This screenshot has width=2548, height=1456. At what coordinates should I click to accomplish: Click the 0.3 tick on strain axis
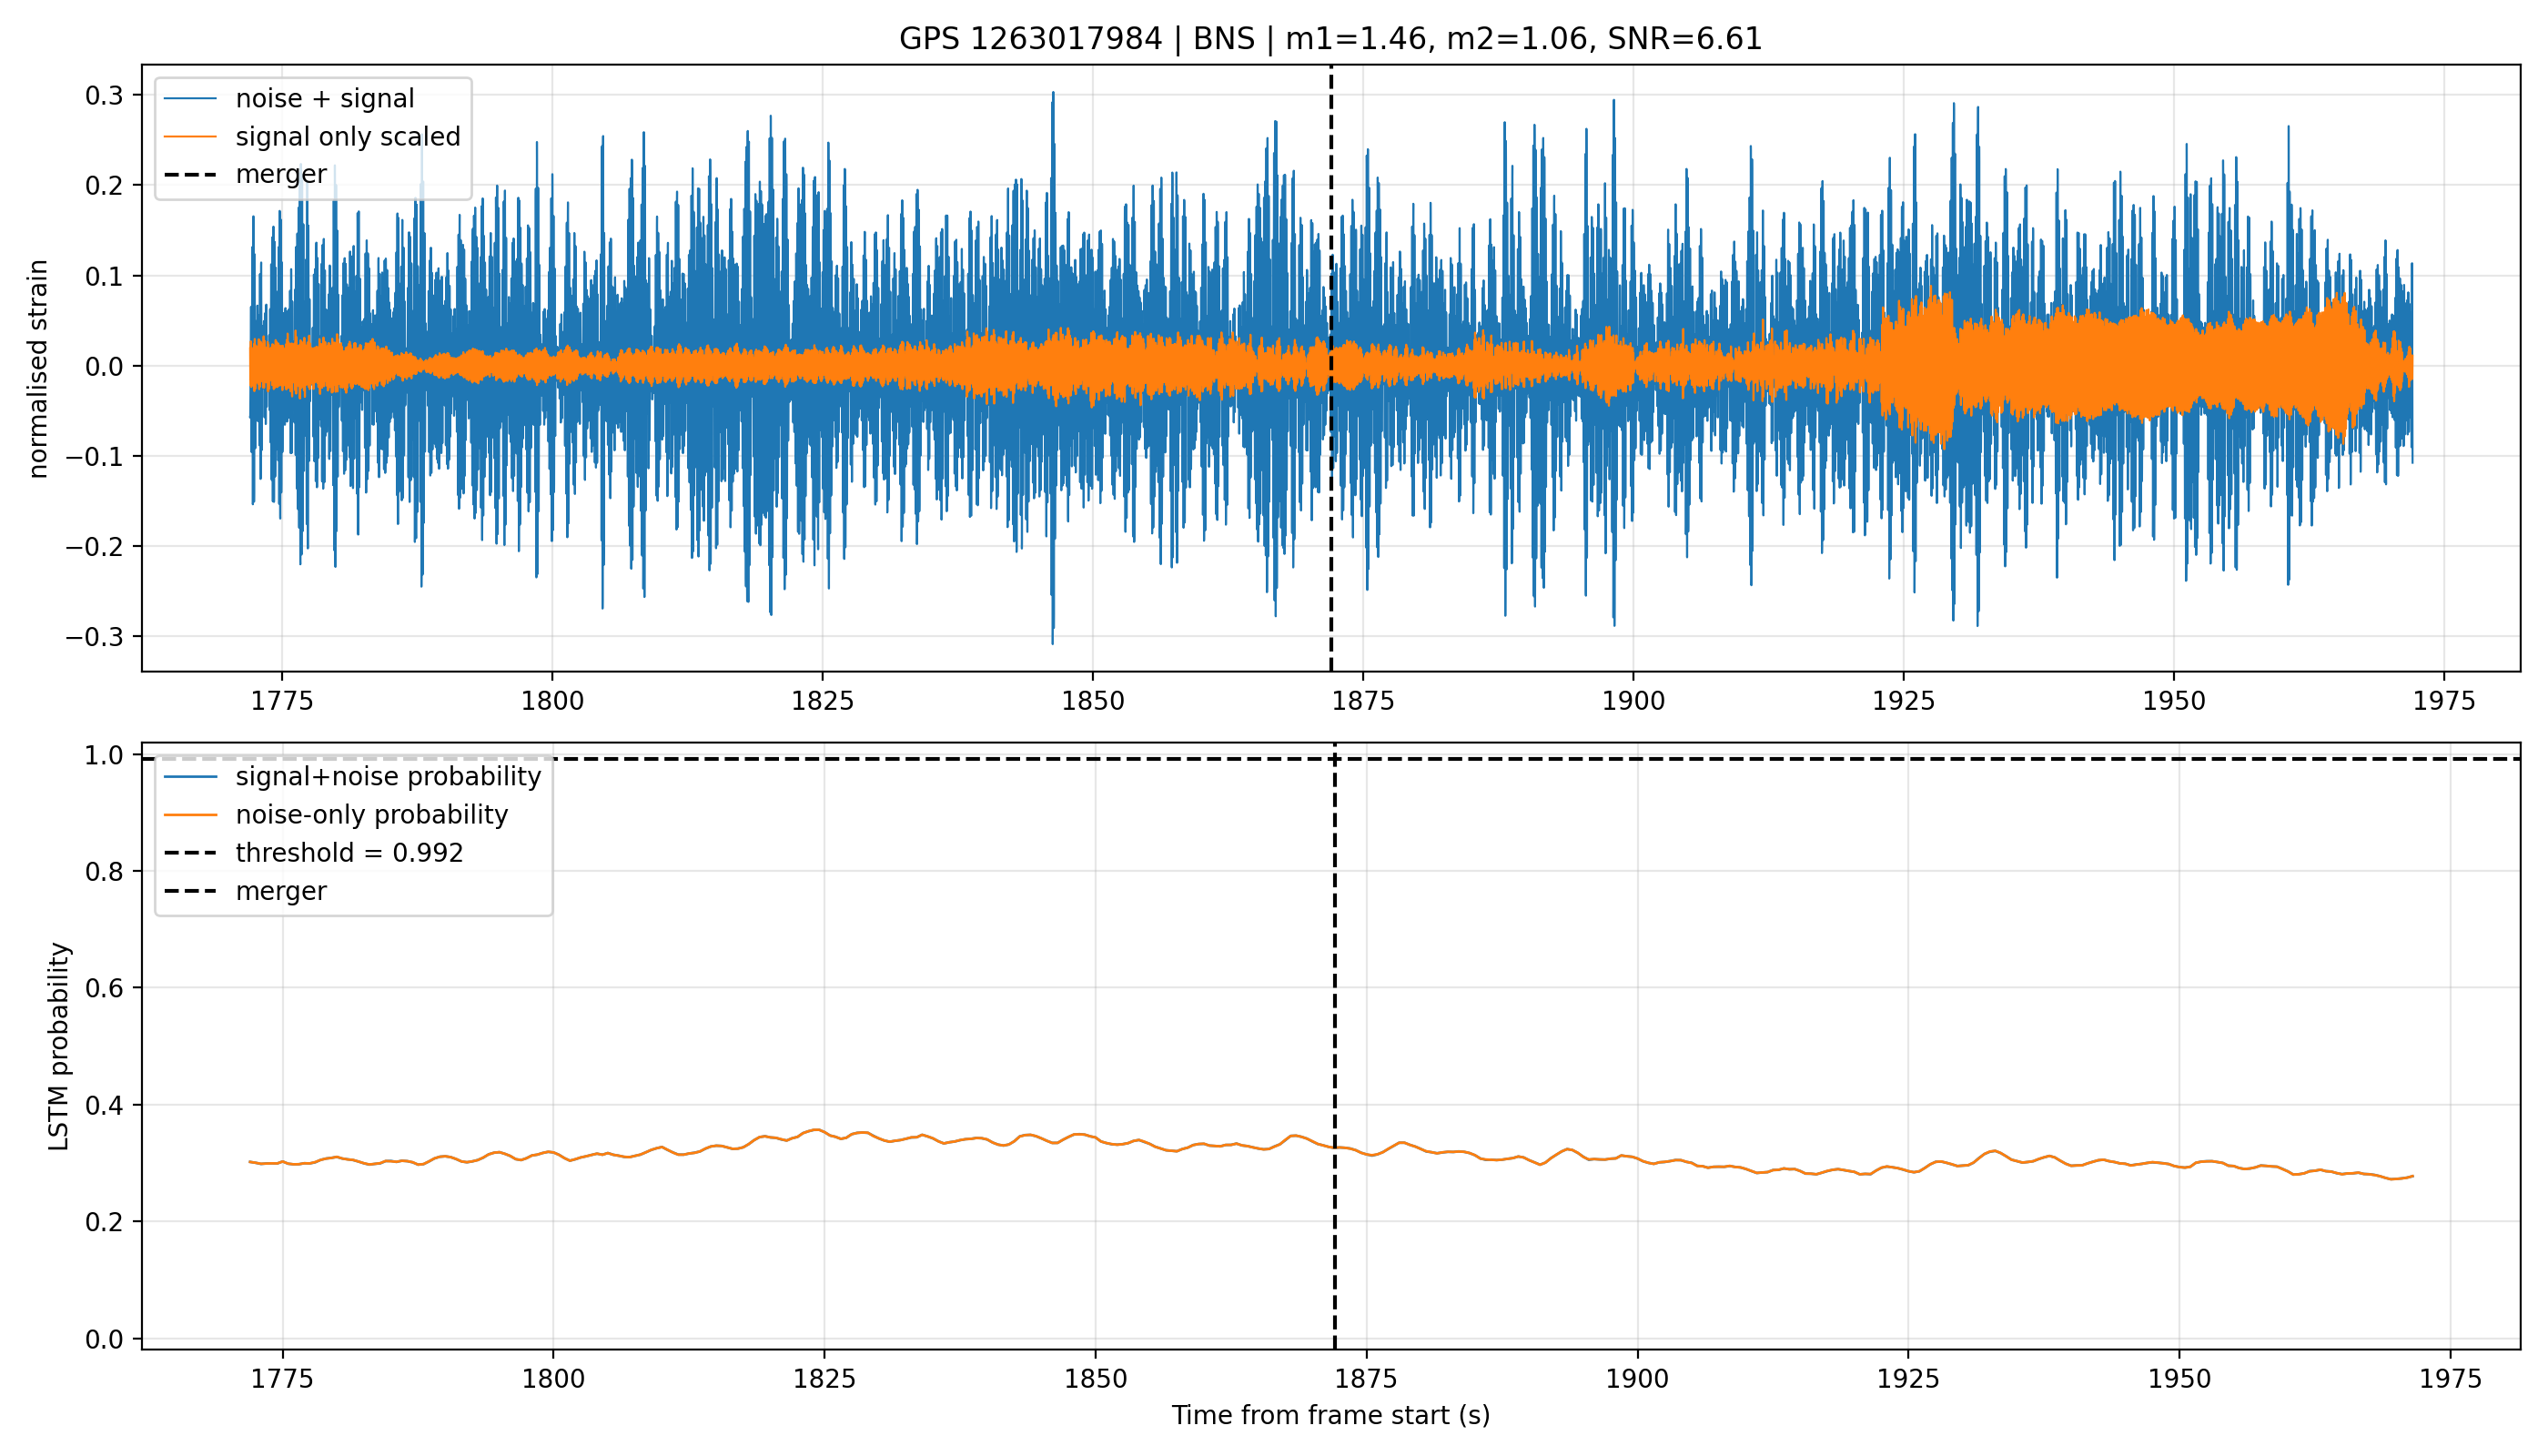tap(104, 95)
